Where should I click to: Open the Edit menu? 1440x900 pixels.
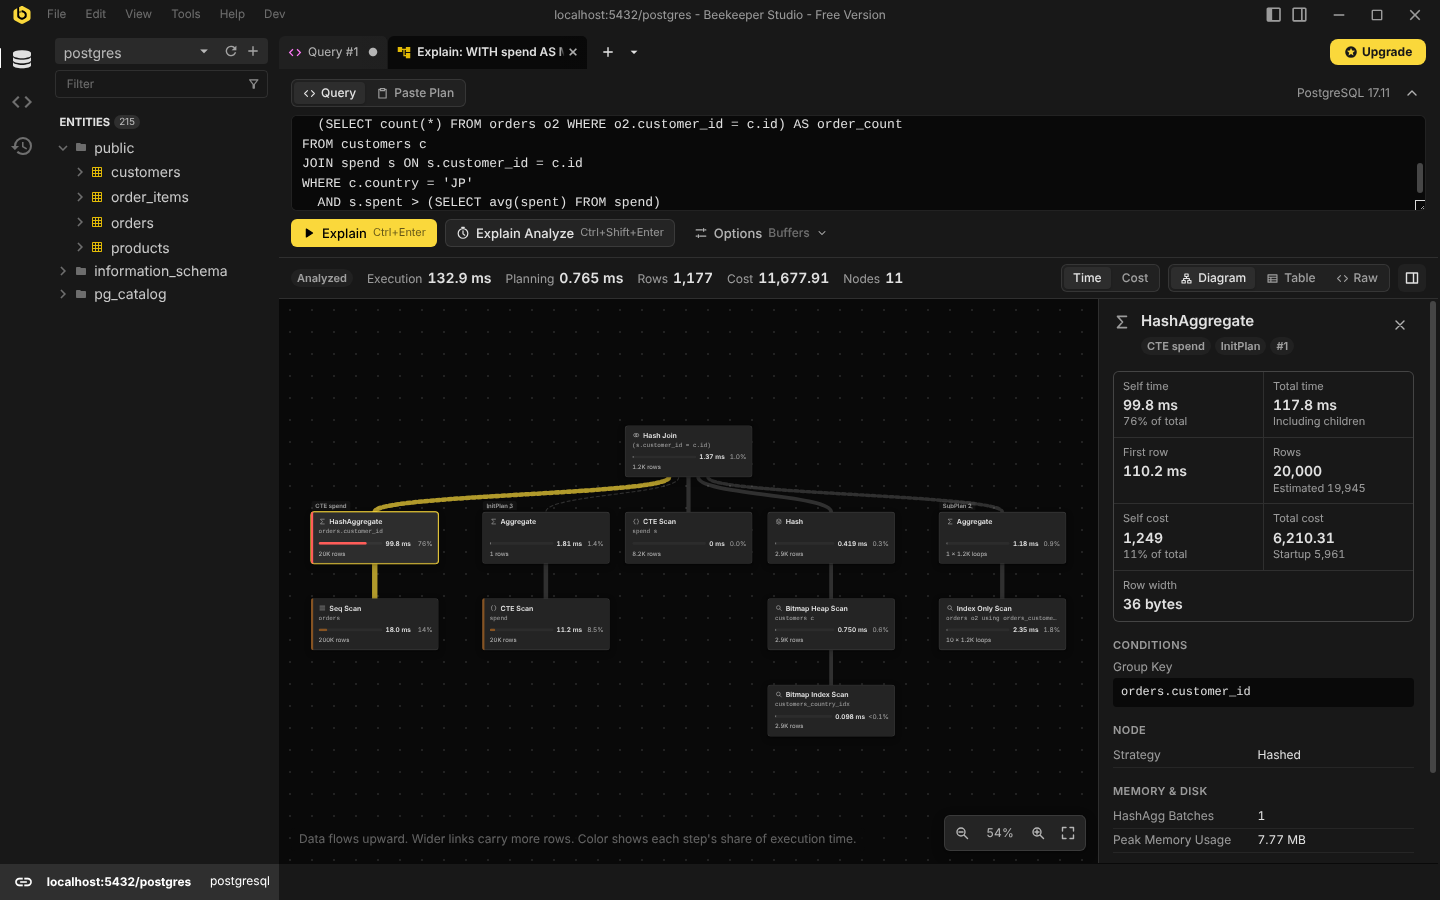click(x=96, y=14)
